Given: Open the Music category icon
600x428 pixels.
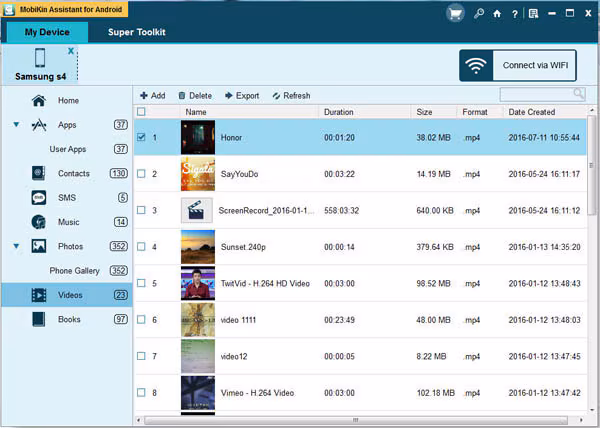Looking at the screenshot, I should coord(39,222).
